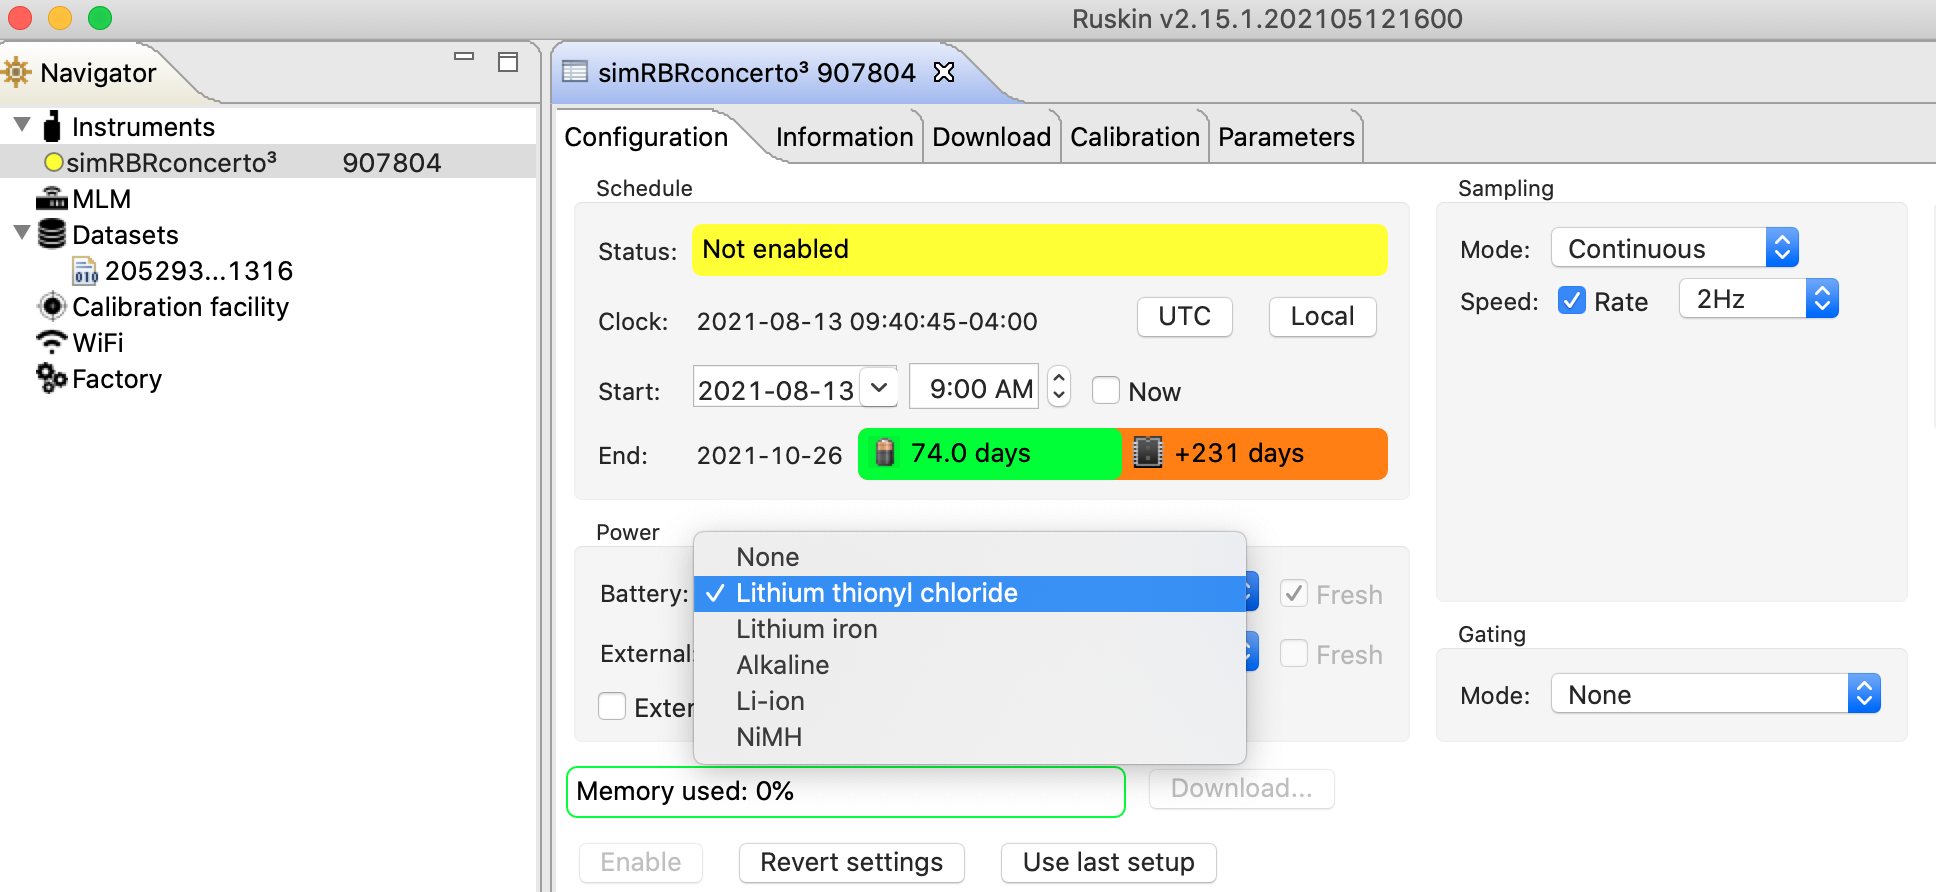Click the Memory used progress bar
This screenshot has width=1936, height=892.
coord(845,791)
